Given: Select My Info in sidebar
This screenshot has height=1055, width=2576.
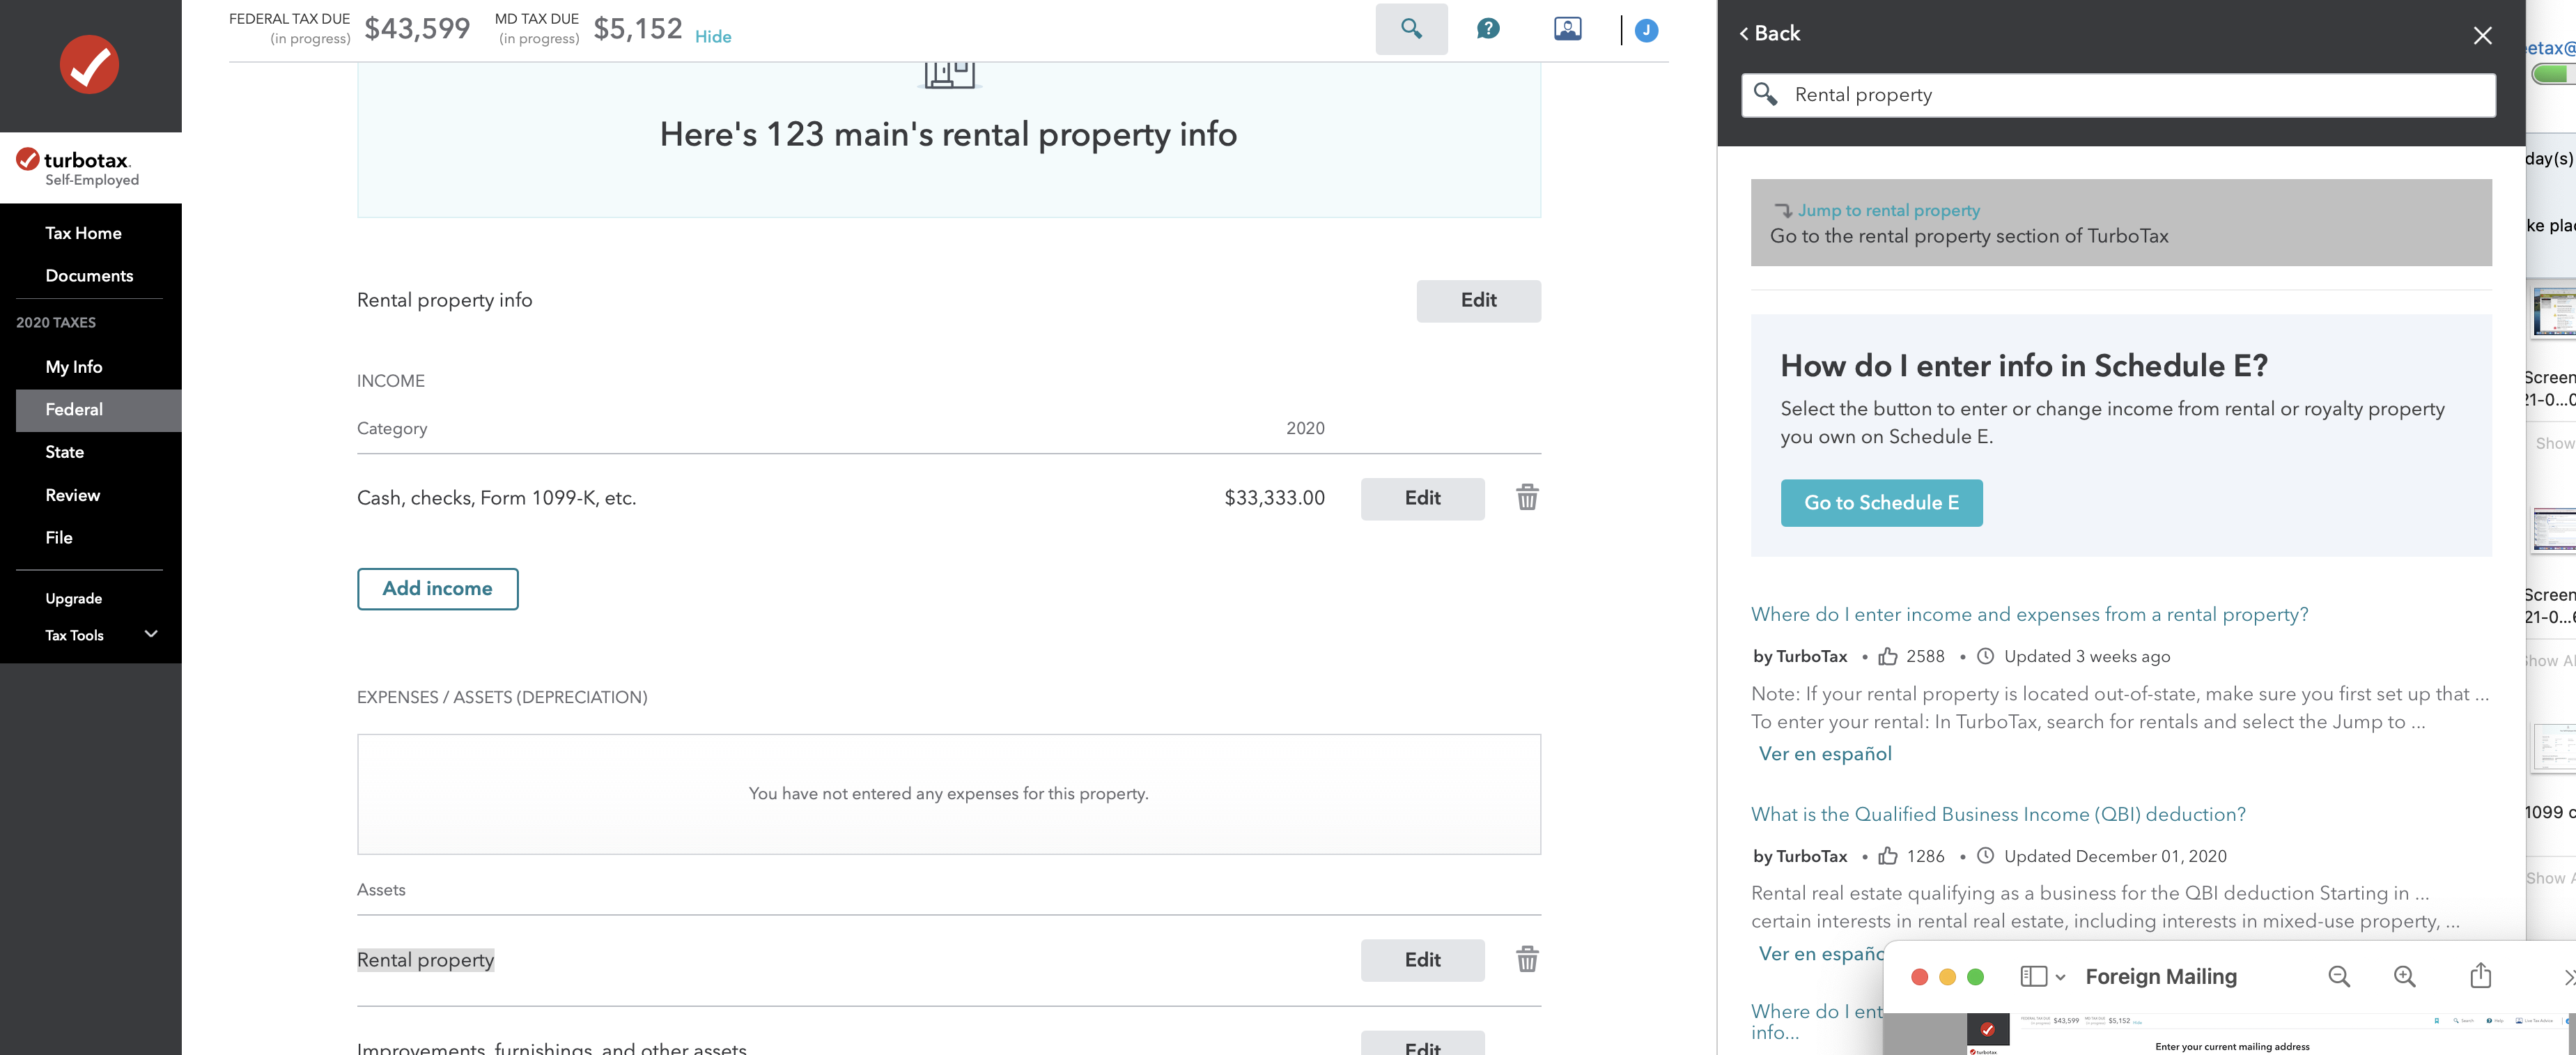Looking at the screenshot, I should pos(74,367).
